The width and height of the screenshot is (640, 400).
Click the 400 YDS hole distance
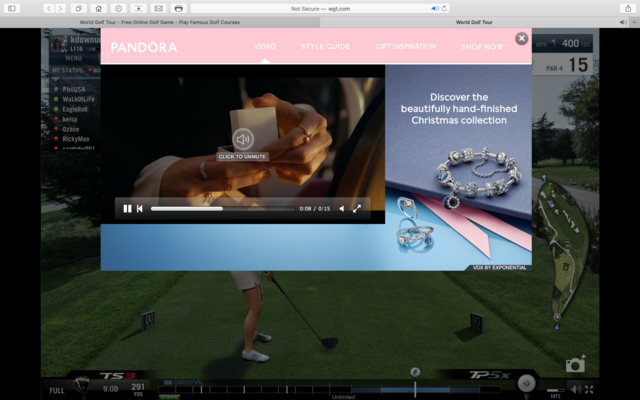(576, 43)
